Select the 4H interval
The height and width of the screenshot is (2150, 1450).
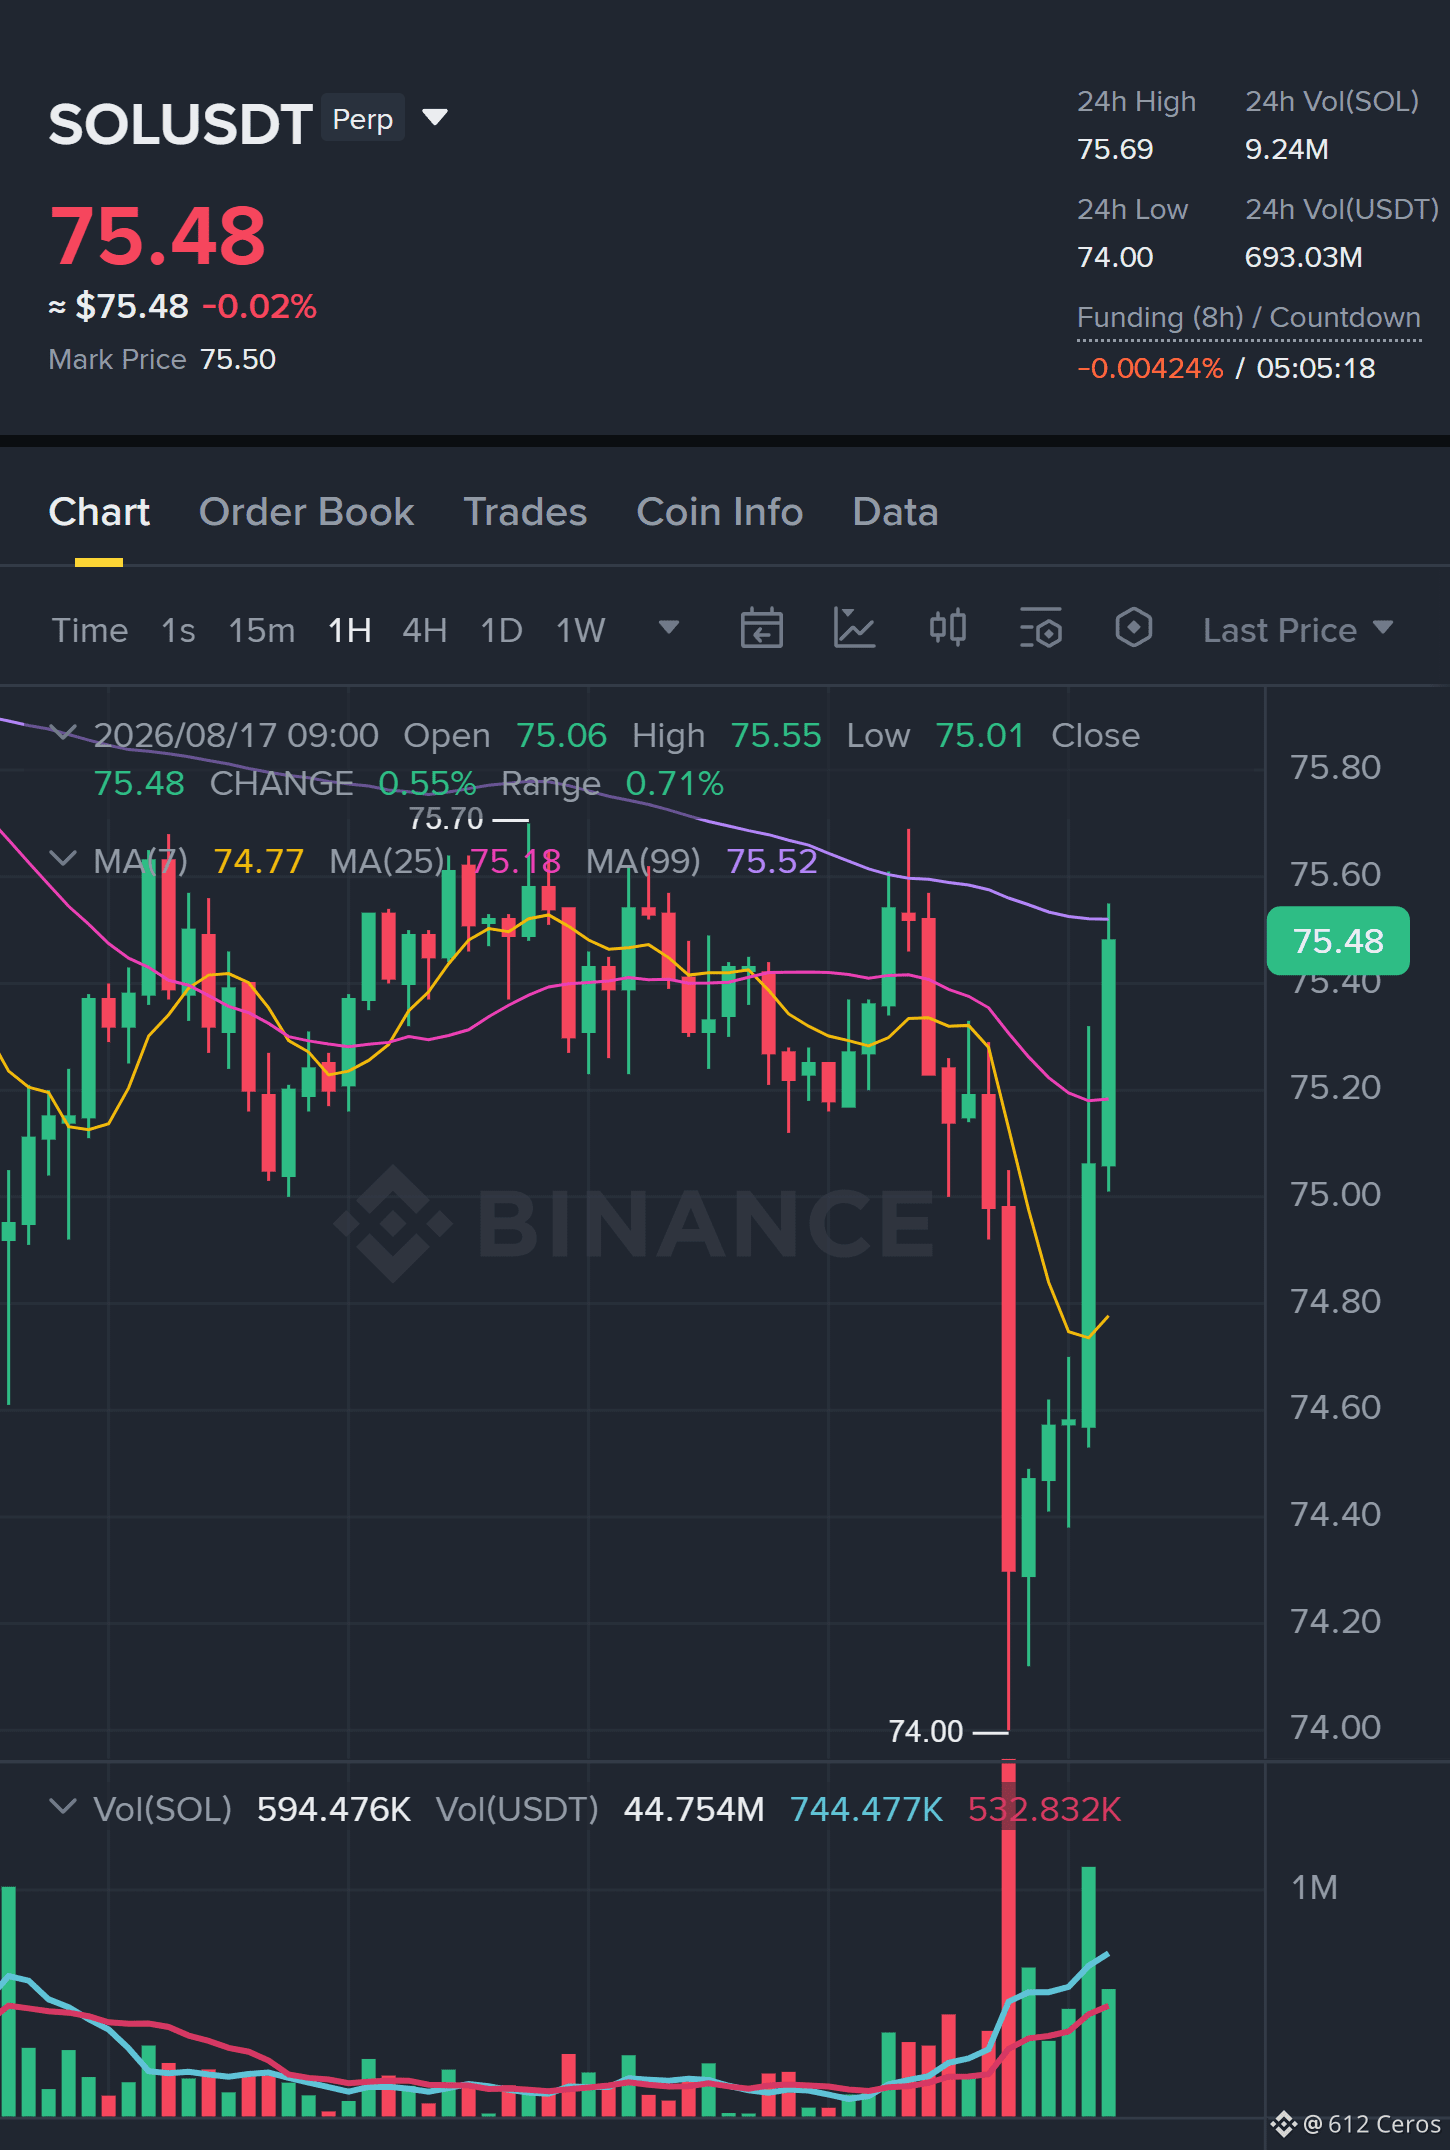coord(425,630)
